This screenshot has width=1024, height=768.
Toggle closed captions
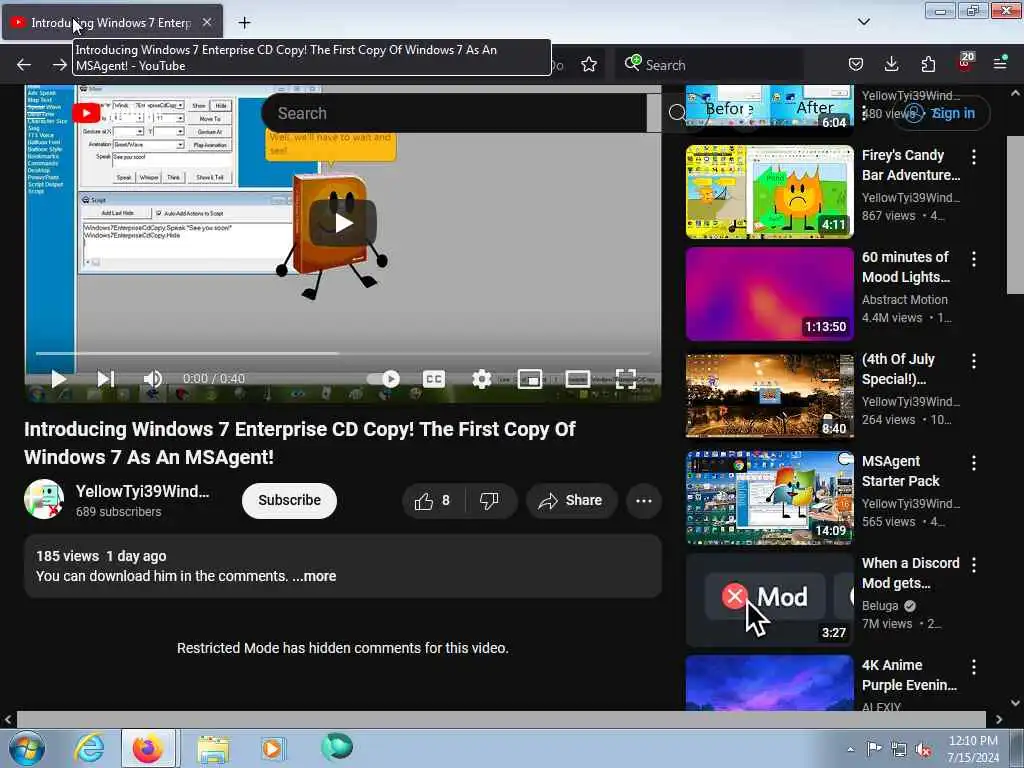tap(434, 379)
